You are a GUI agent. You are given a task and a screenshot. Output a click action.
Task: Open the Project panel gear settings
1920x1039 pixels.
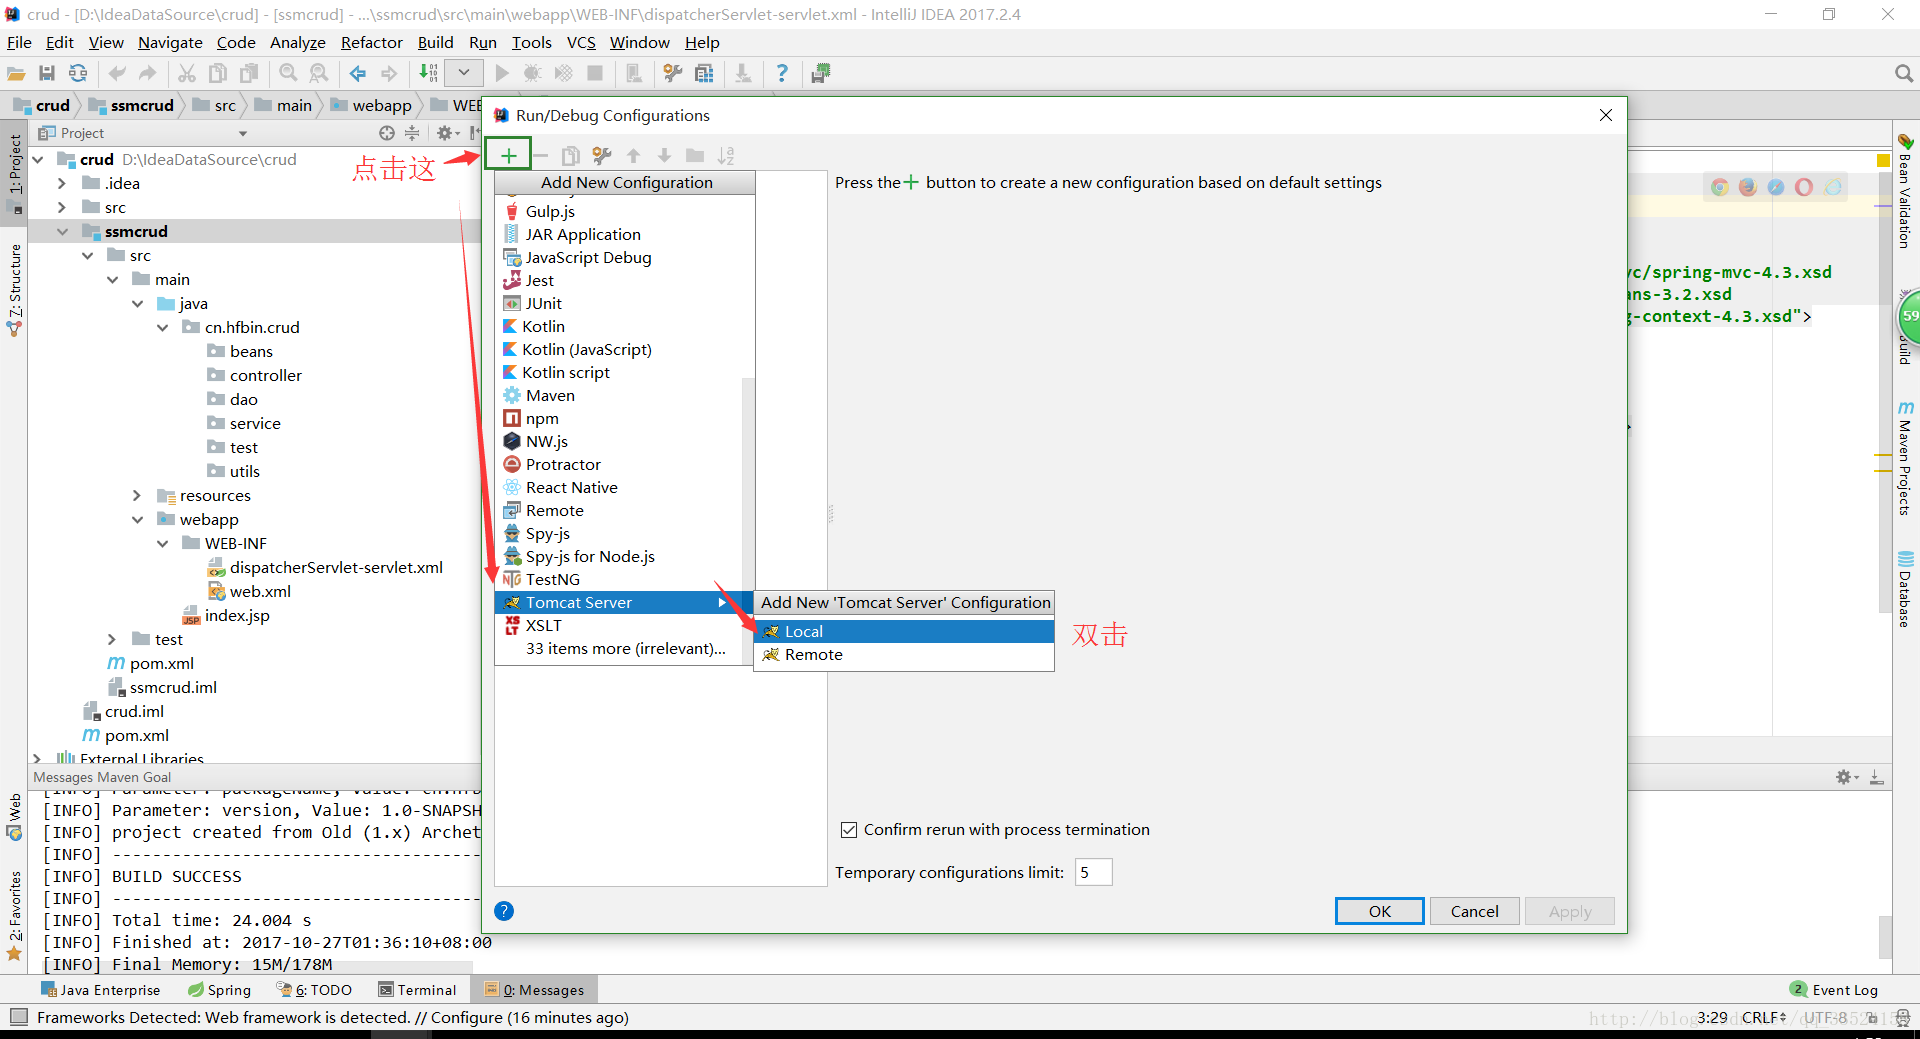pyautogui.click(x=446, y=133)
